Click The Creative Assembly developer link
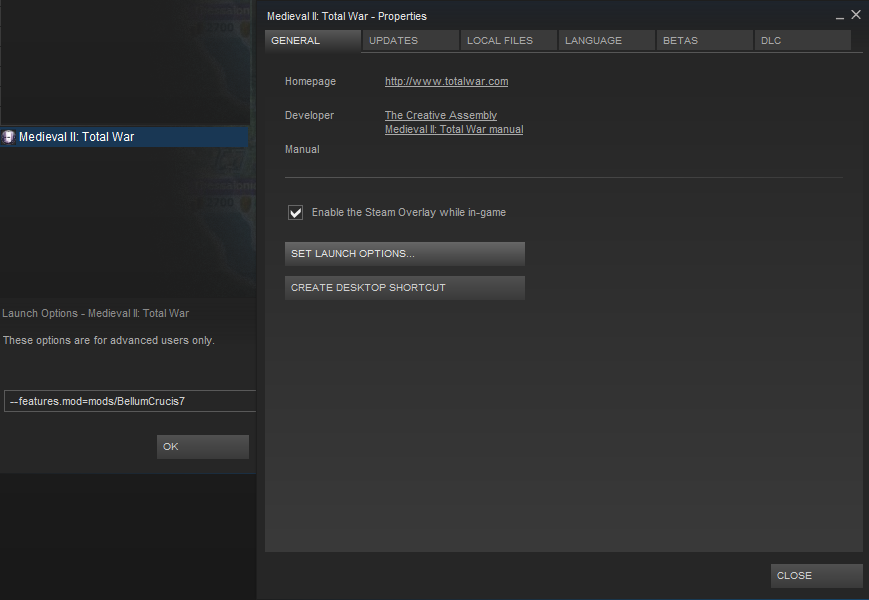The height and width of the screenshot is (600, 869). pos(441,115)
